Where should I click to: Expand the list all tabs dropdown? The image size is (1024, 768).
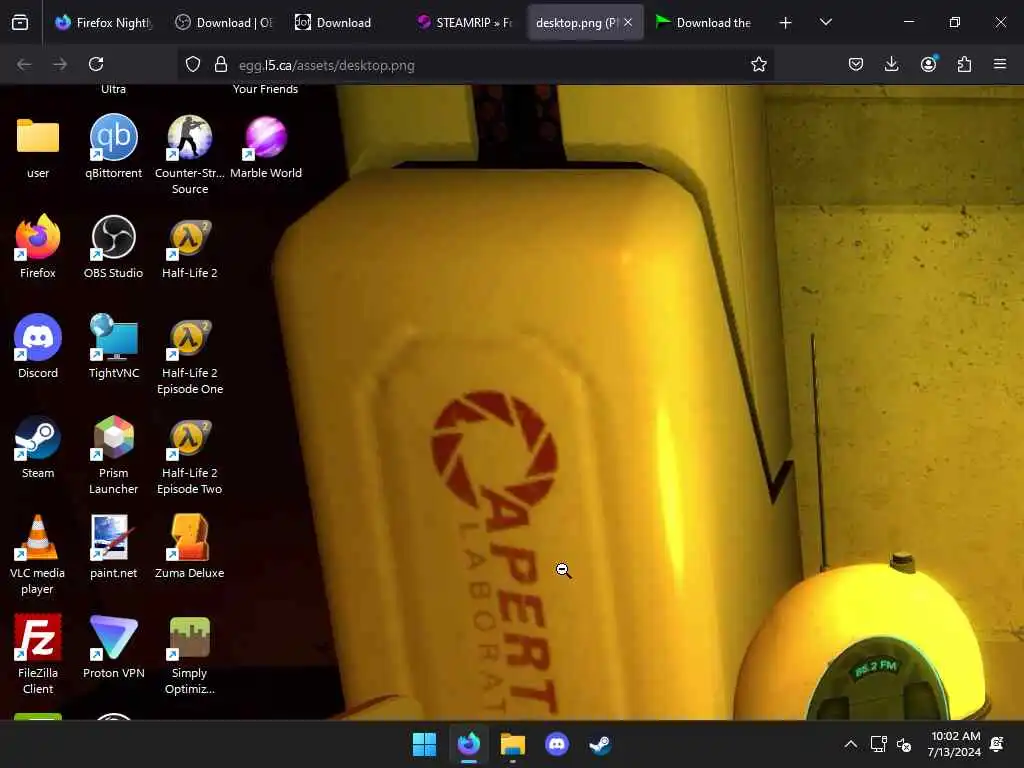[825, 23]
